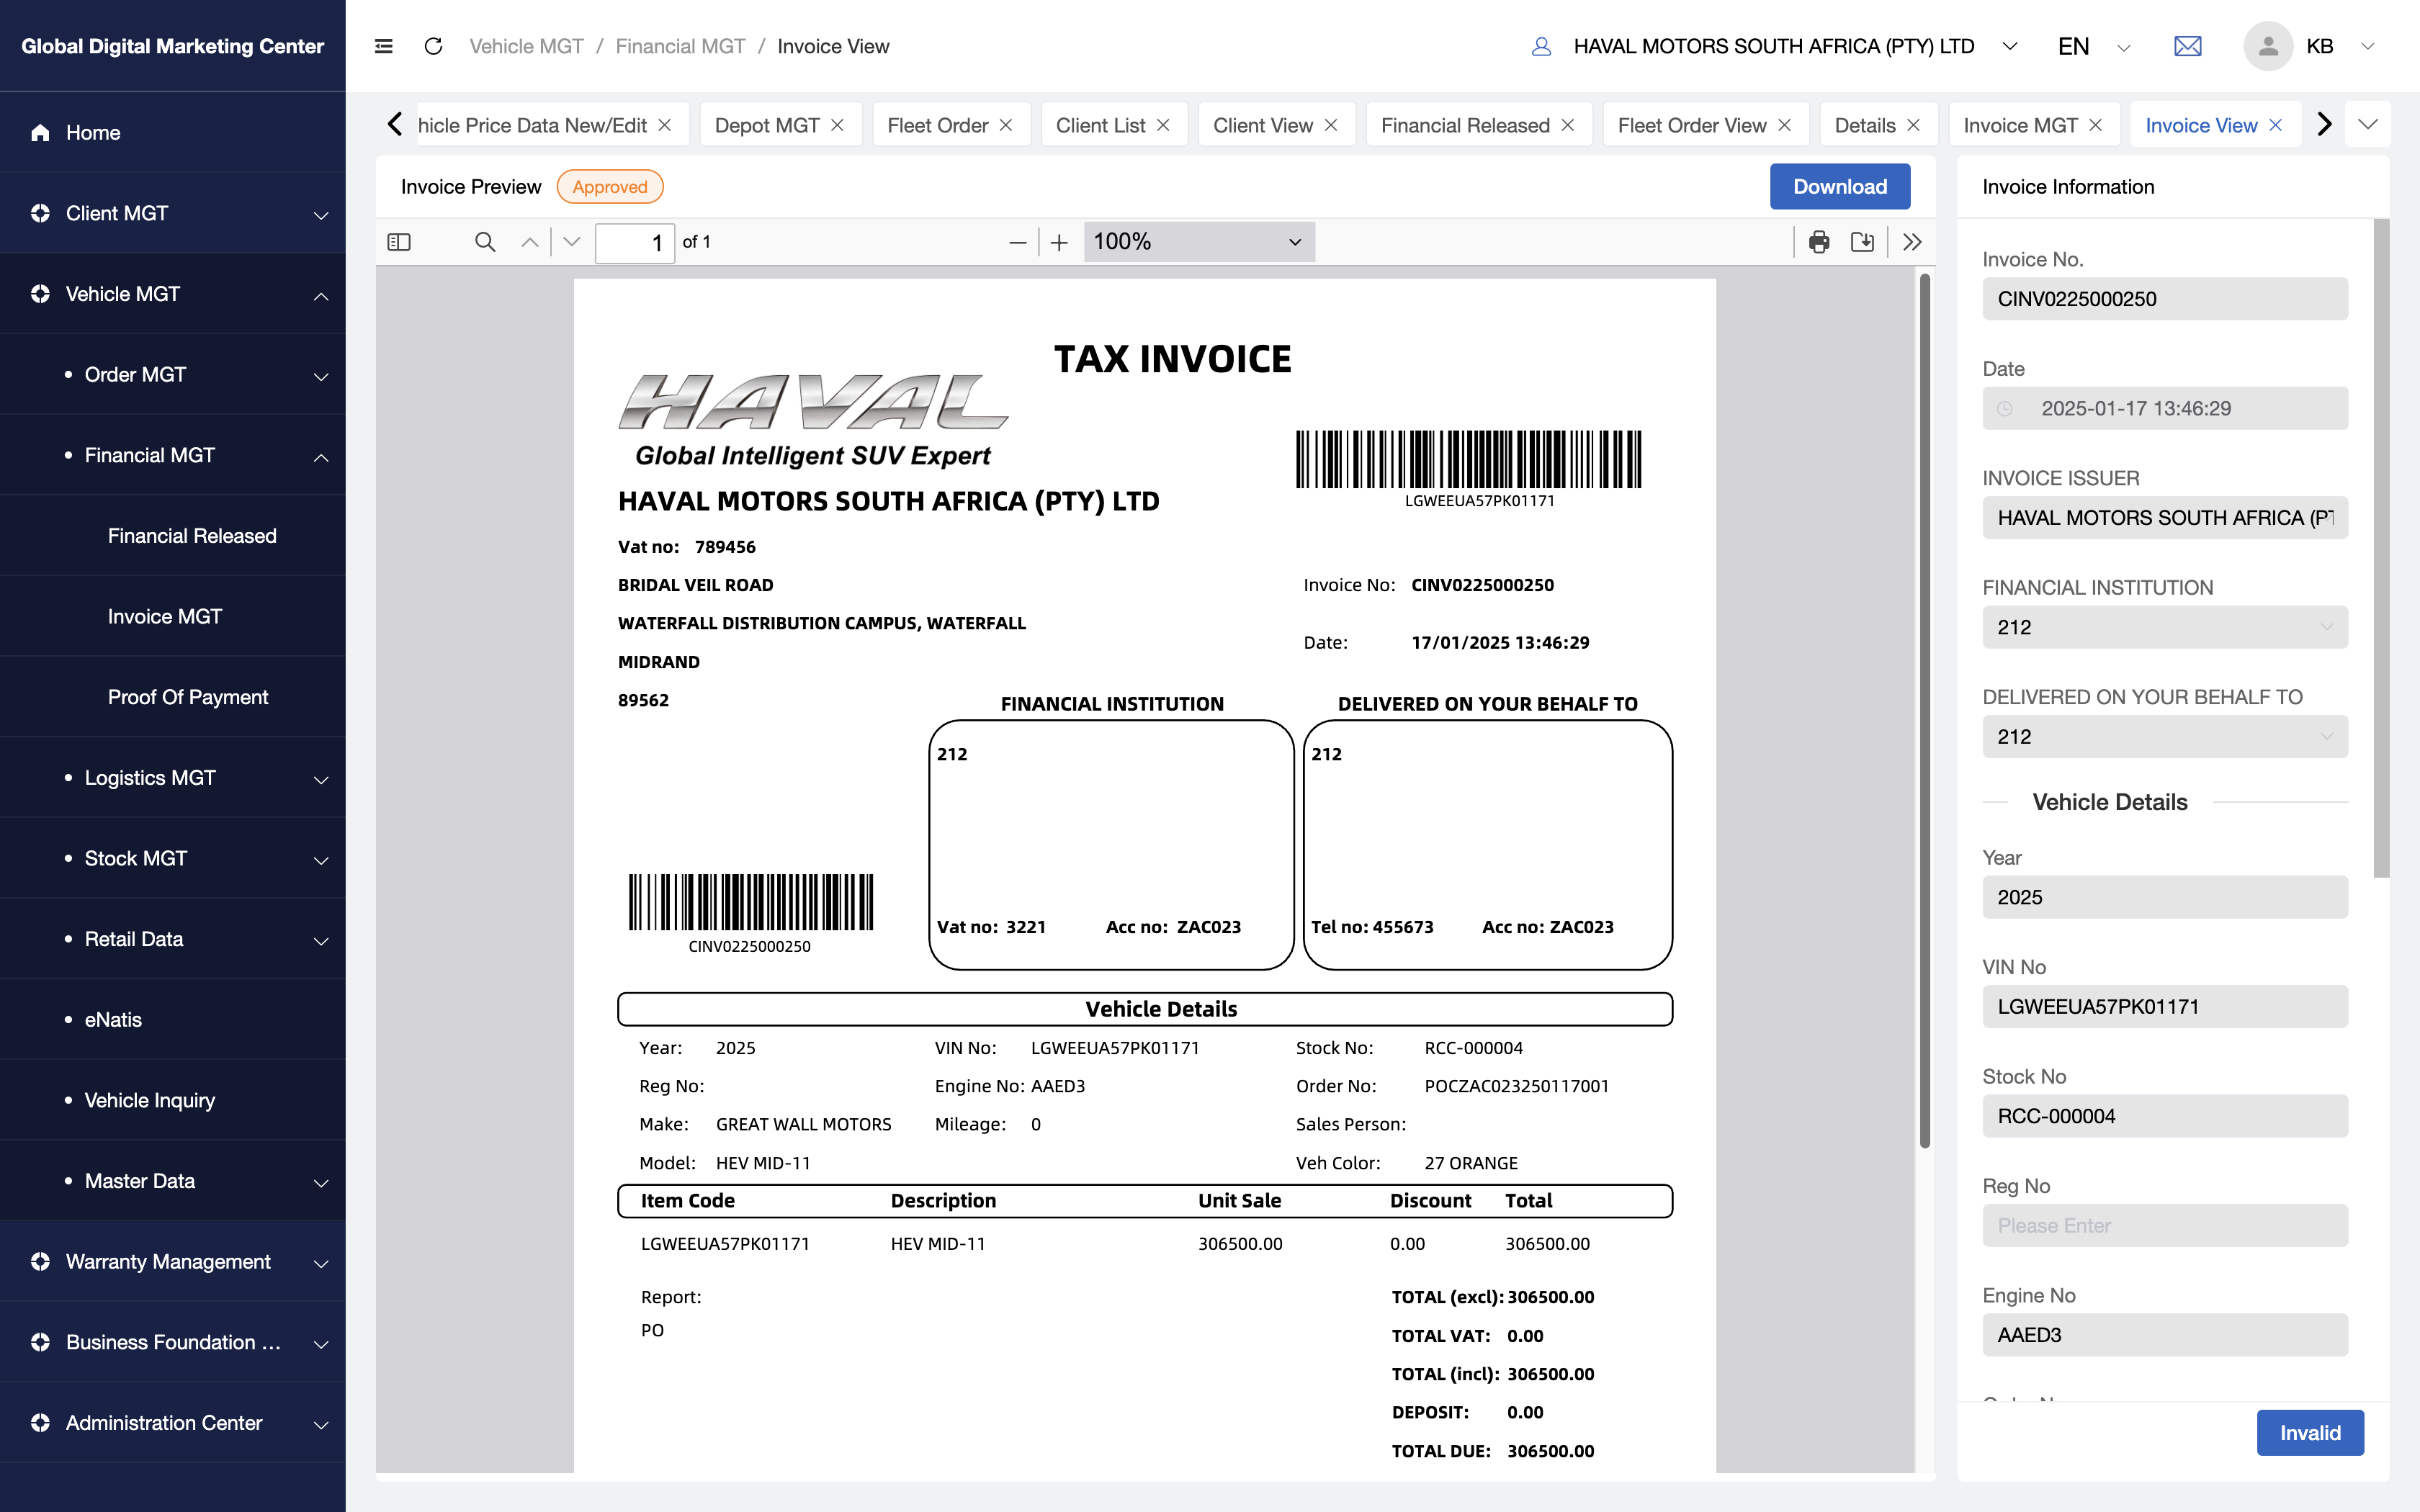Close the Depot MGT tab
Viewport: 2420px width, 1512px height.
(x=837, y=125)
